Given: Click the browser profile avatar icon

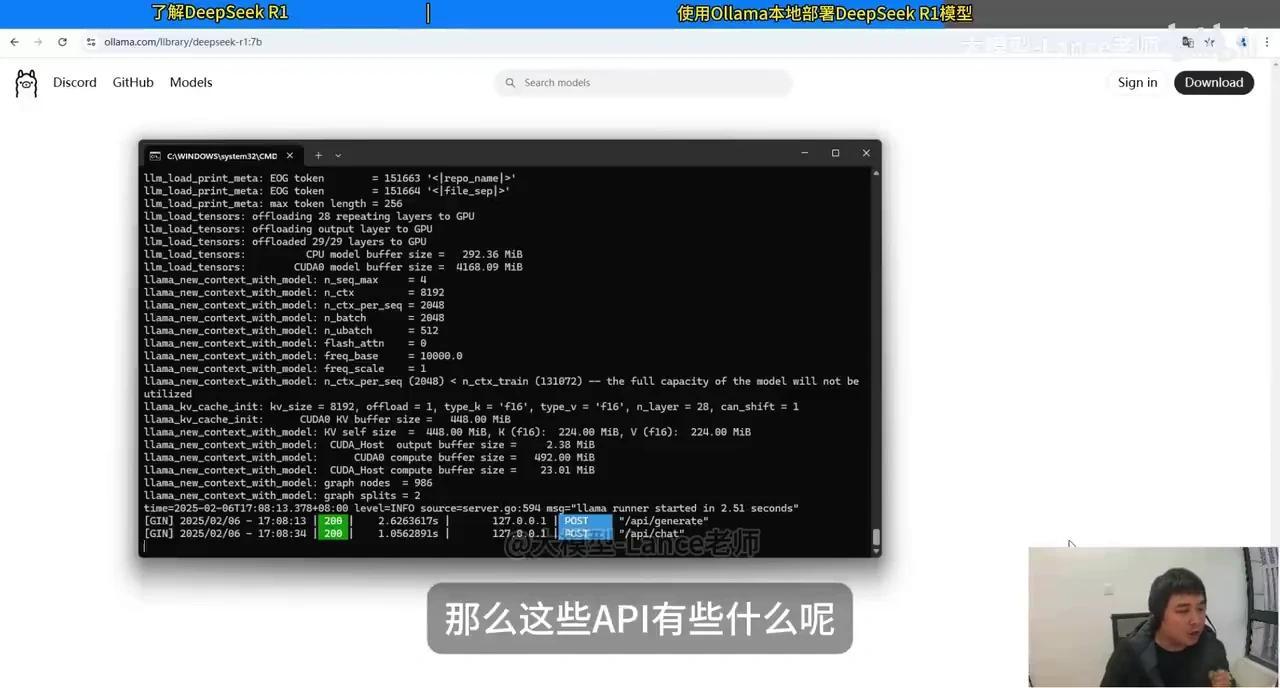Looking at the screenshot, I should point(1242,42).
